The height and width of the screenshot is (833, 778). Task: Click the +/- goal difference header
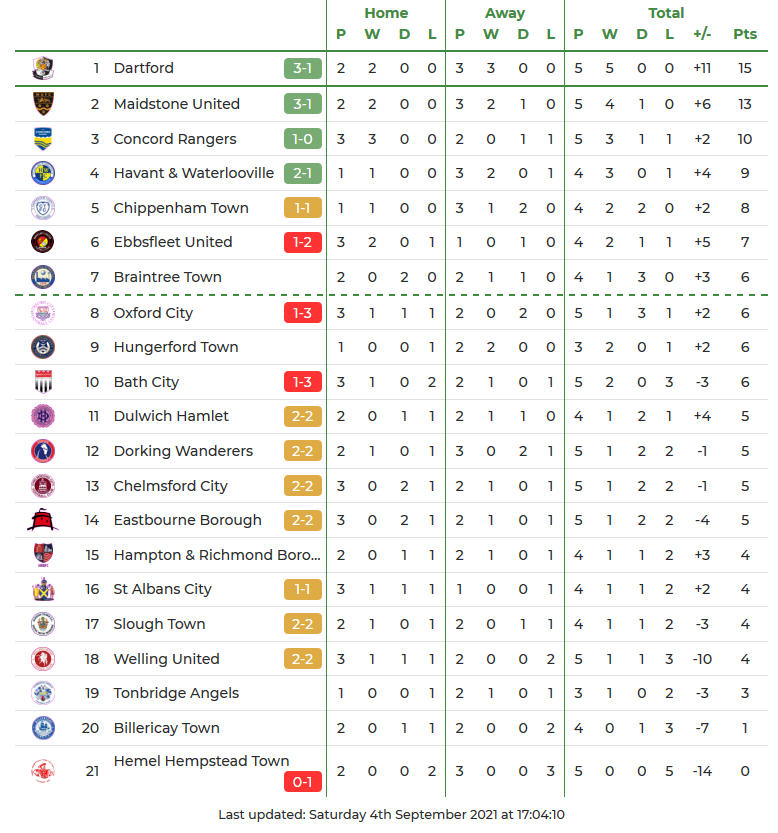click(702, 34)
